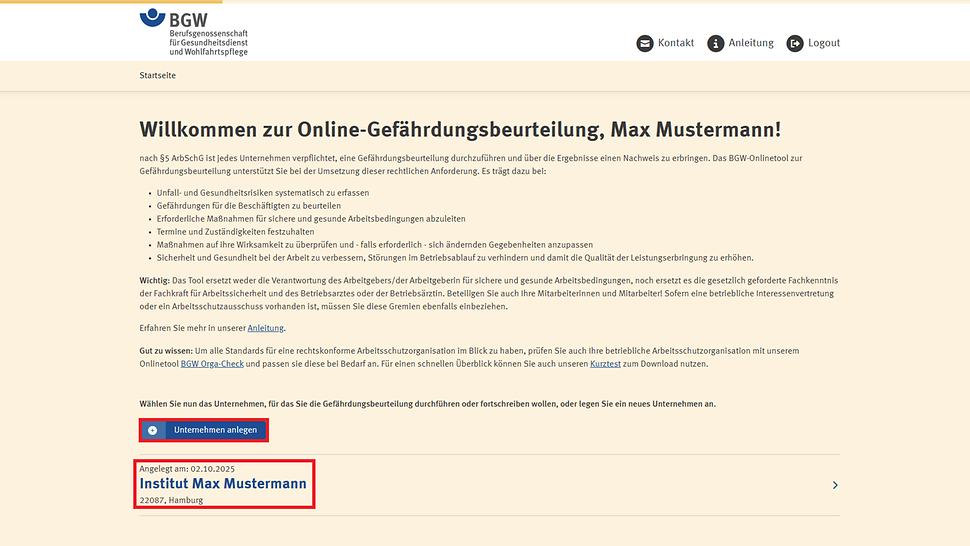Click the Willkommen zur Online-Gefährdungsbeurteilung heading
Image resolution: width=970 pixels, height=546 pixels.
pyautogui.click(x=460, y=130)
